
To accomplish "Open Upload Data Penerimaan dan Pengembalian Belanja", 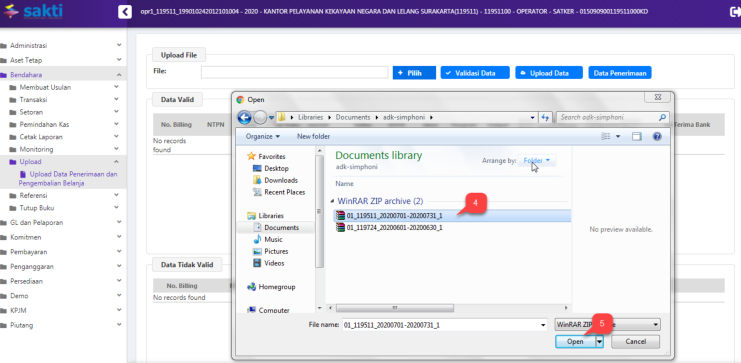I will 68,179.
